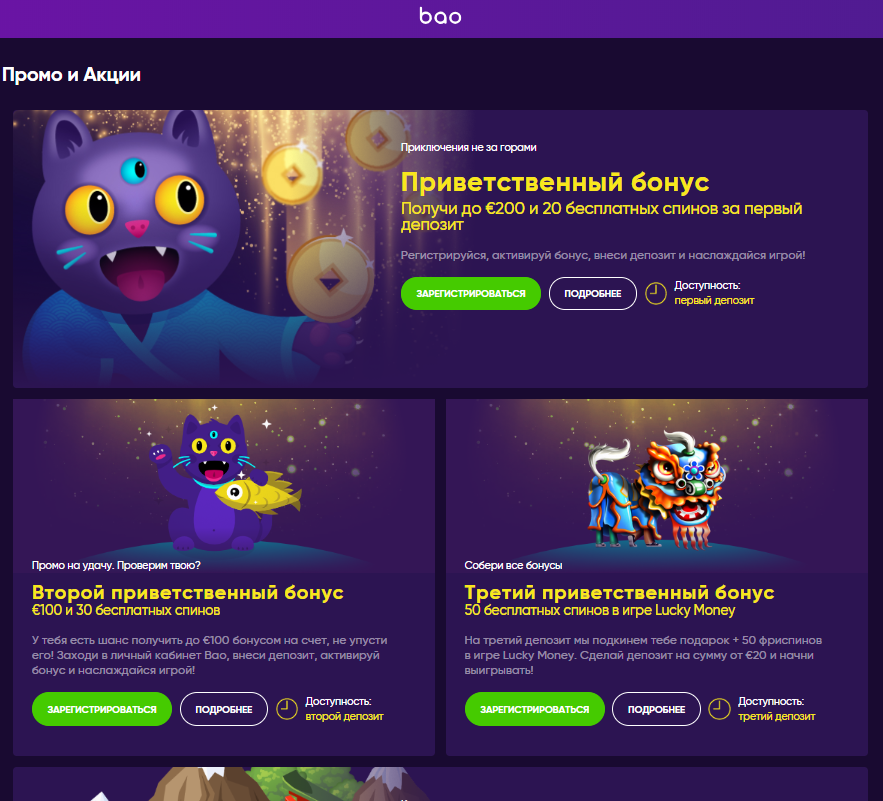Click the clock icon beside второй депозит
883x801 pixels.
click(287, 709)
